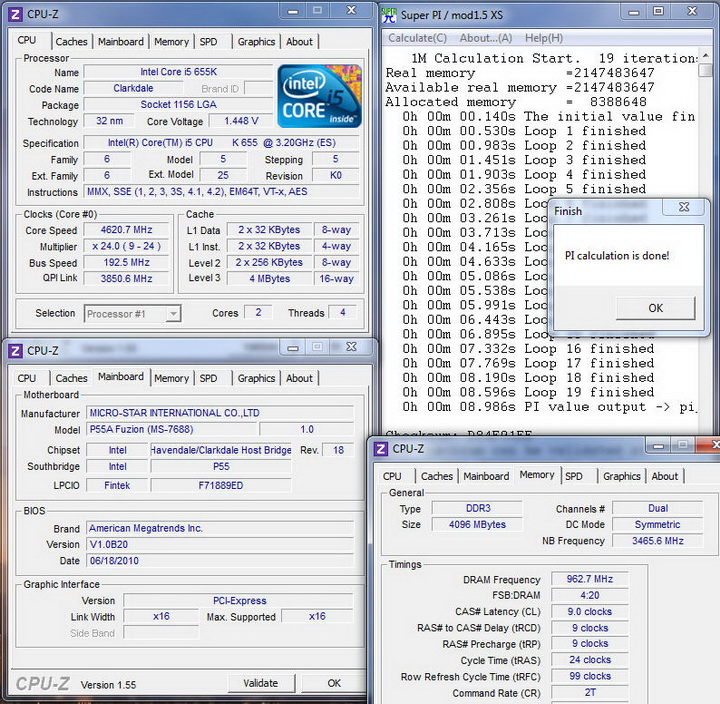Click the NB Frequency value 3465.6 MHz

658,541
